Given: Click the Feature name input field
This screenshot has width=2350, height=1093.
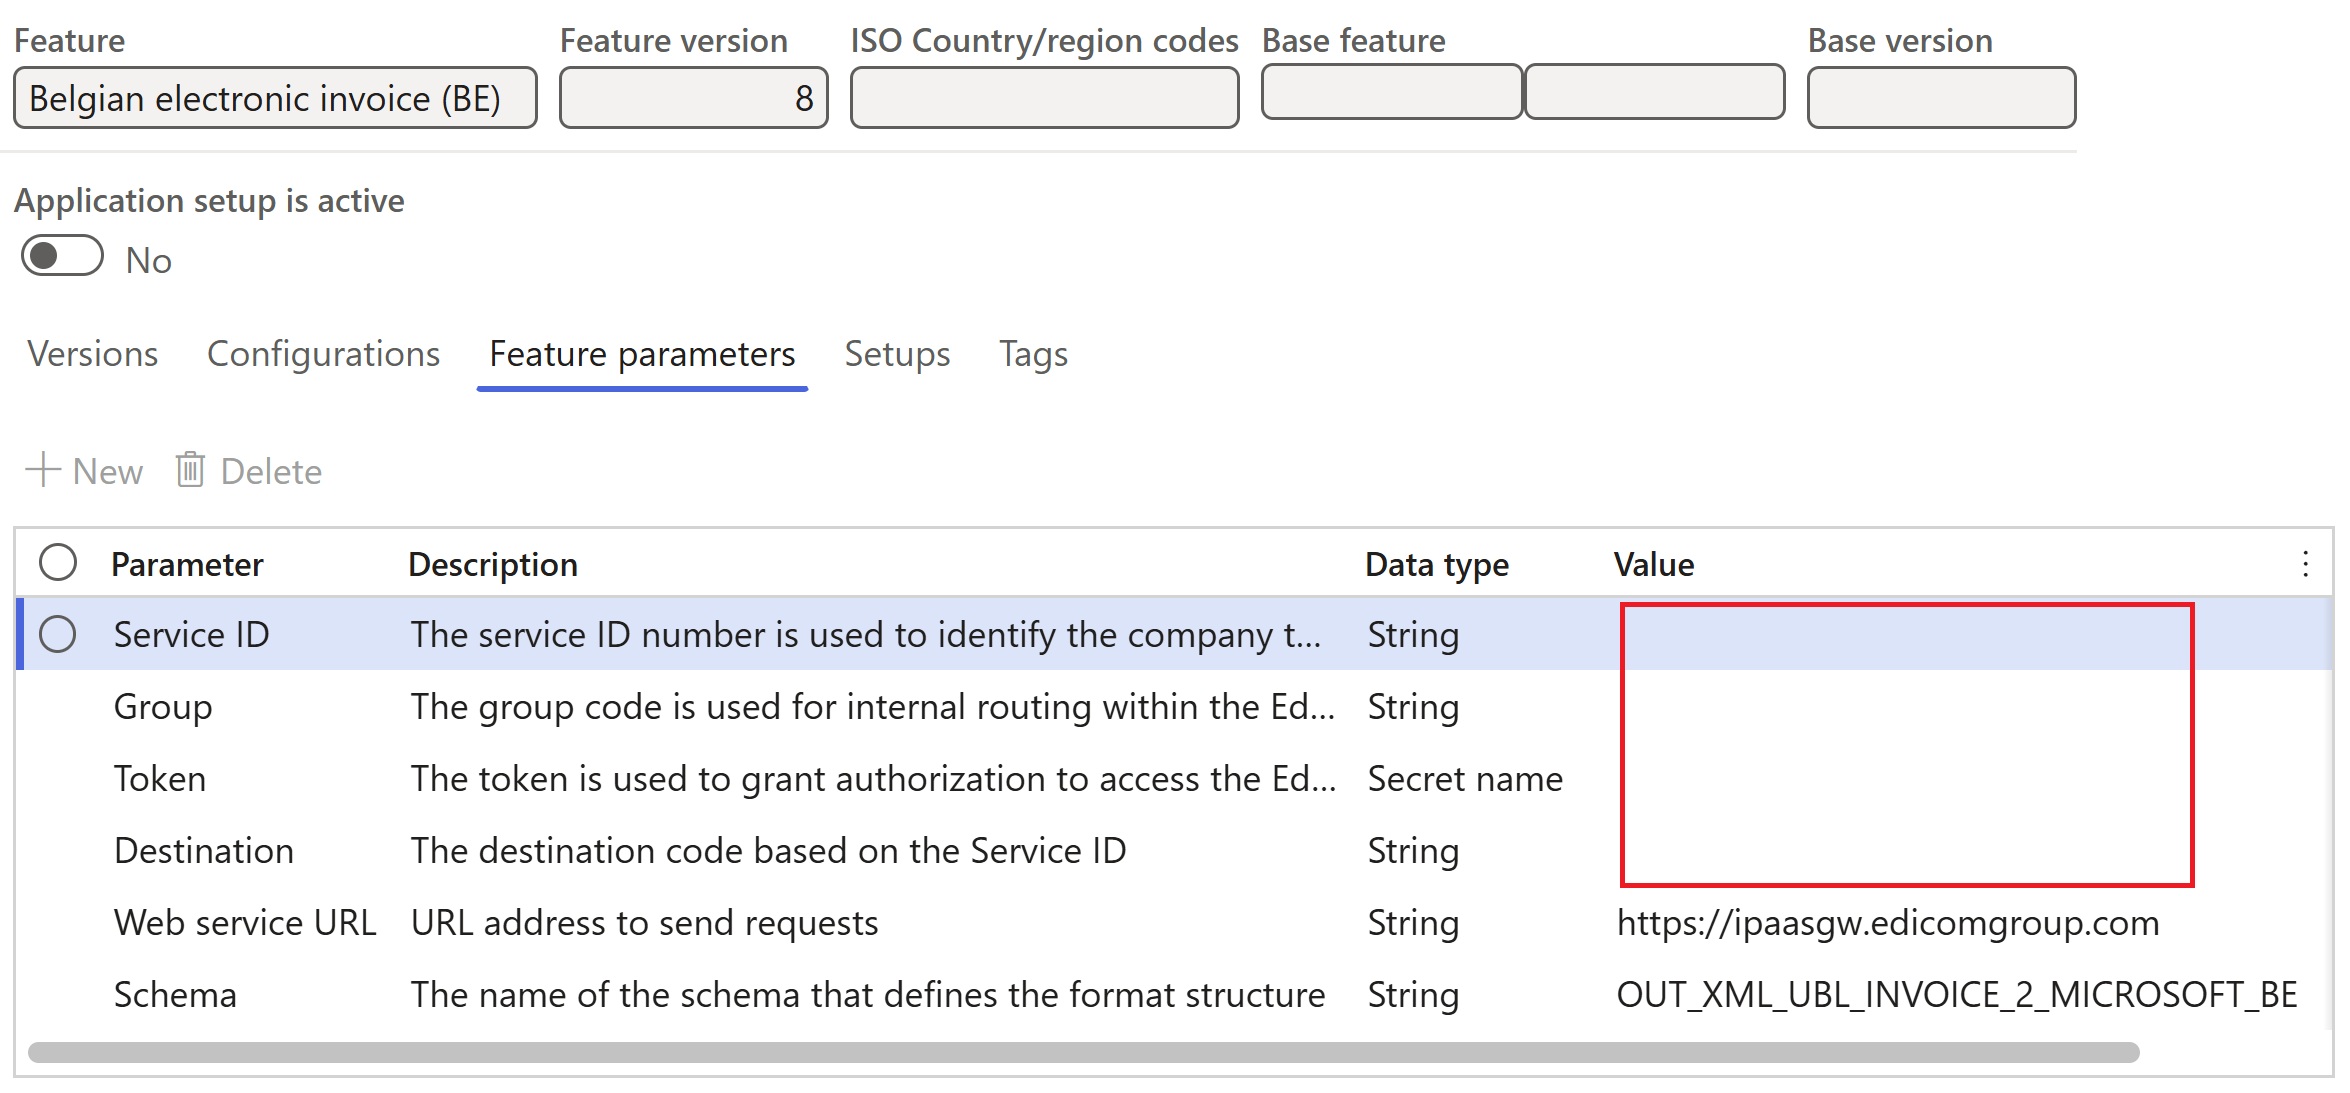Looking at the screenshot, I should [x=275, y=98].
